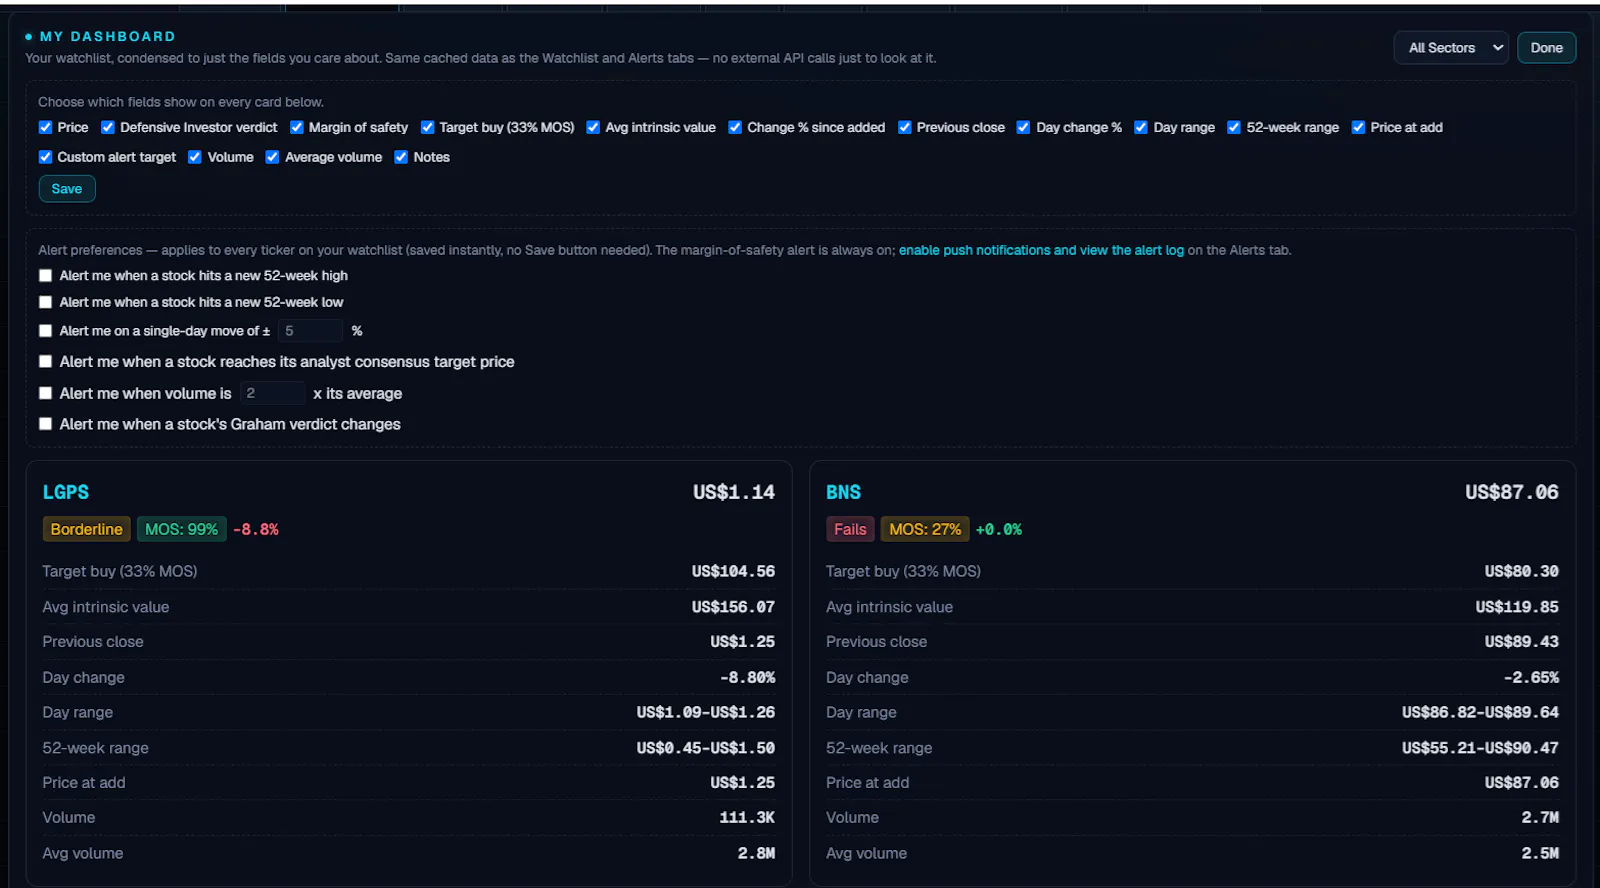Select BNS target buy US$80.30
Image resolution: width=1600 pixels, height=888 pixels.
(x=1522, y=571)
